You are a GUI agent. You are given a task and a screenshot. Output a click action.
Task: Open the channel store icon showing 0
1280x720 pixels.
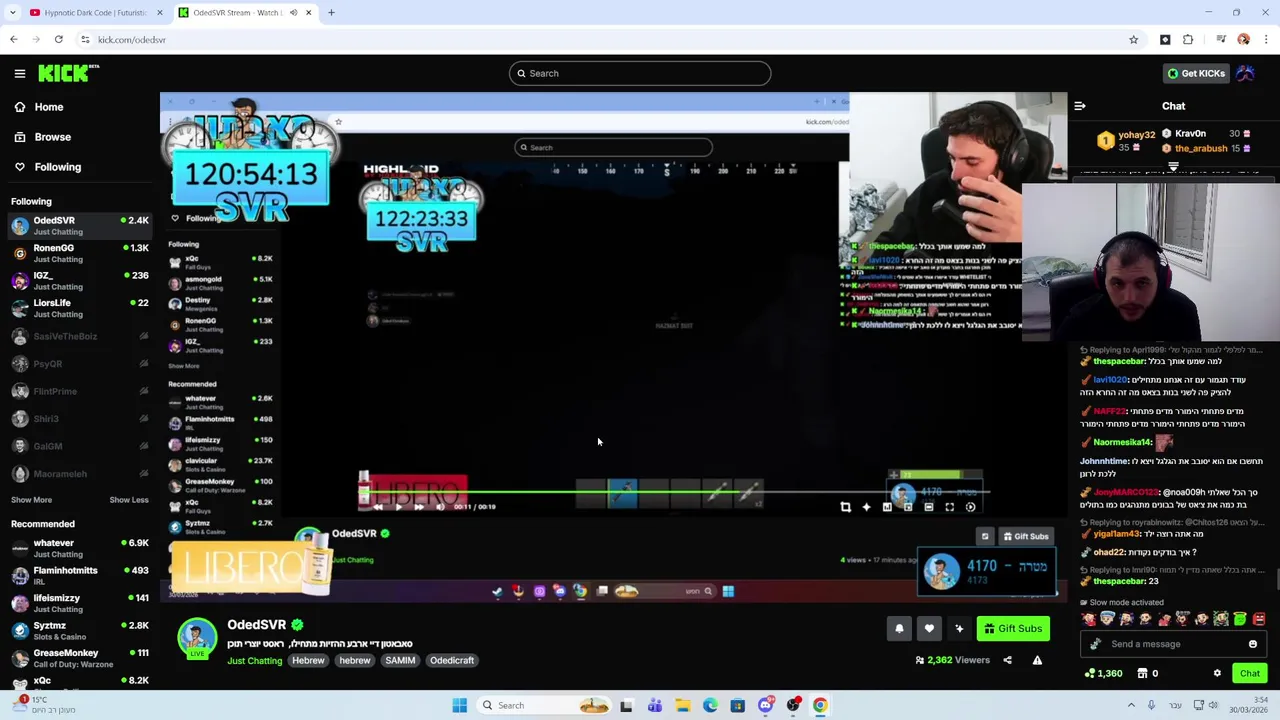[1149, 673]
